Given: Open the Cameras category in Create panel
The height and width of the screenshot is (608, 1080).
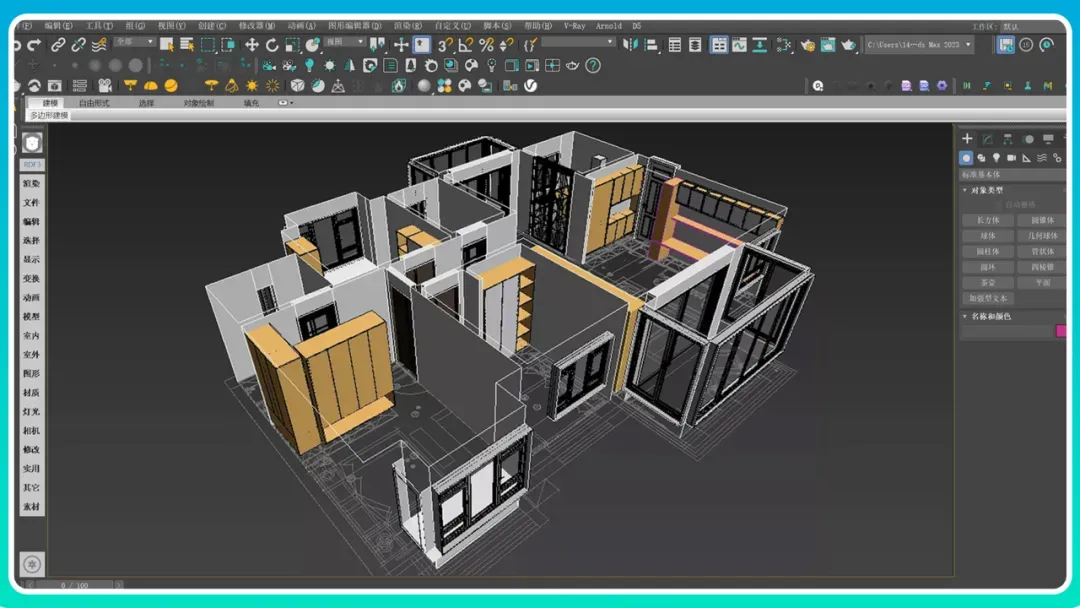Looking at the screenshot, I should tap(1011, 158).
